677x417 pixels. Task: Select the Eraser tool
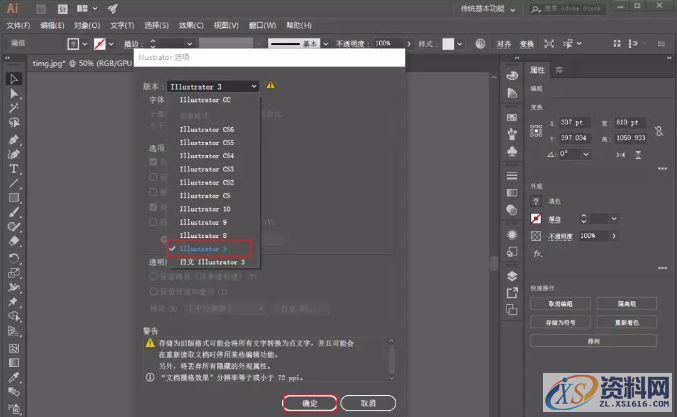14,241
